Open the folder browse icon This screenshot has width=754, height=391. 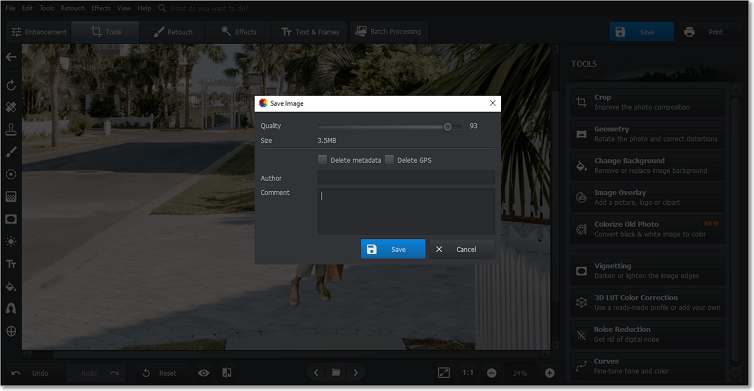[336, 373]
